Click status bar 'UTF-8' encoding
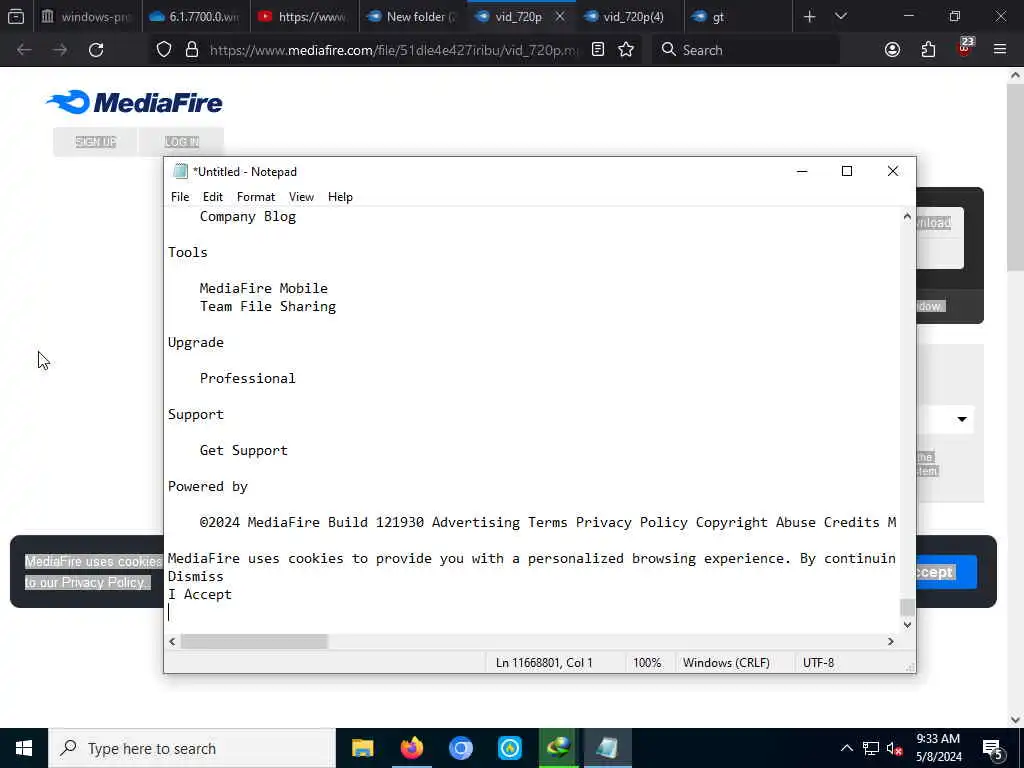The width and height of the screenshot is (1024, 768). pyautogui.click(x=818, y=662)
